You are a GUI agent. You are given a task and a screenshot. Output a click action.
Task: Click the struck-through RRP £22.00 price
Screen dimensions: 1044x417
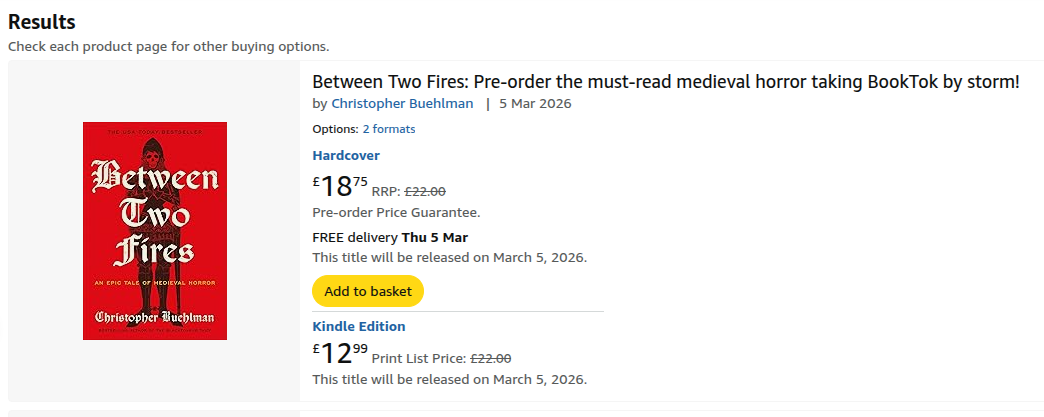[425, 192]
